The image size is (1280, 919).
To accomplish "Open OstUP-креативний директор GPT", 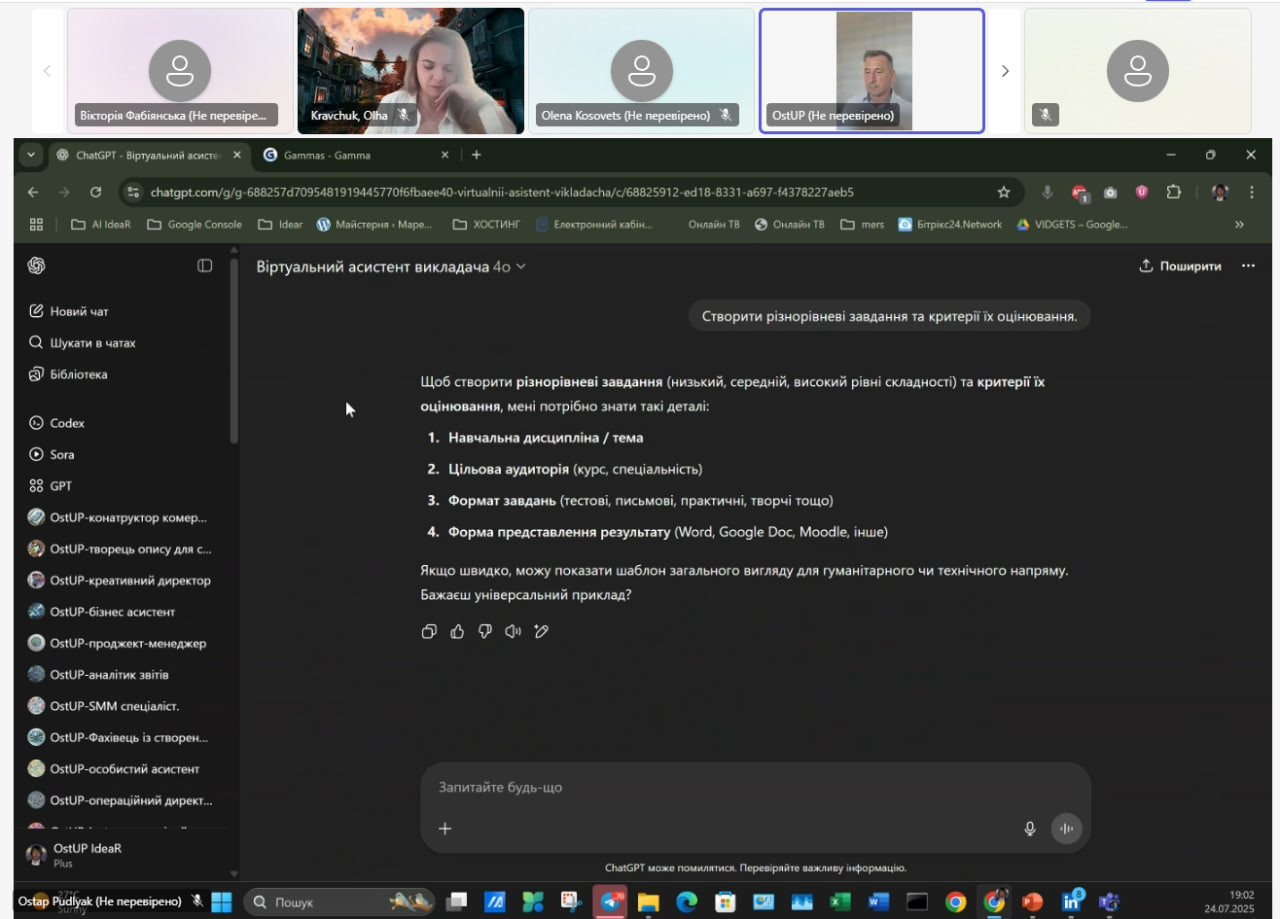I will click(119, 580).
